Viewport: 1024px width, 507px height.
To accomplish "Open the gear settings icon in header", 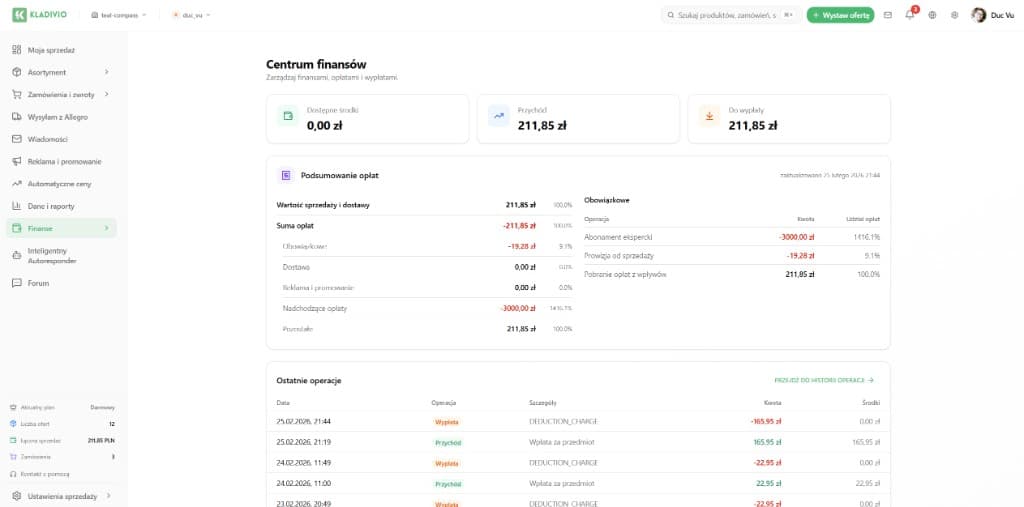I will [x=954, y=15].
